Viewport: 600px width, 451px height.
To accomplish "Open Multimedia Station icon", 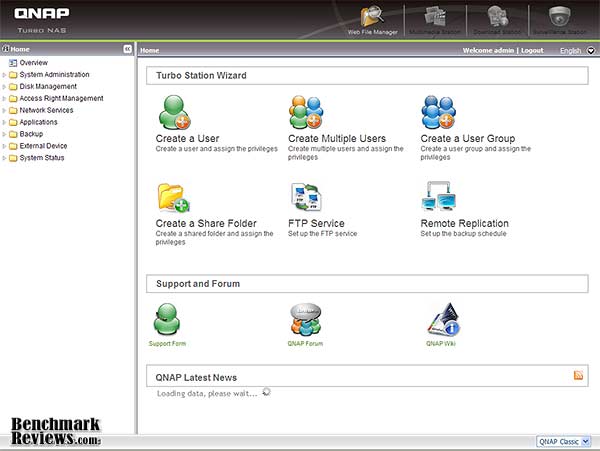I will tap(435, 17).
